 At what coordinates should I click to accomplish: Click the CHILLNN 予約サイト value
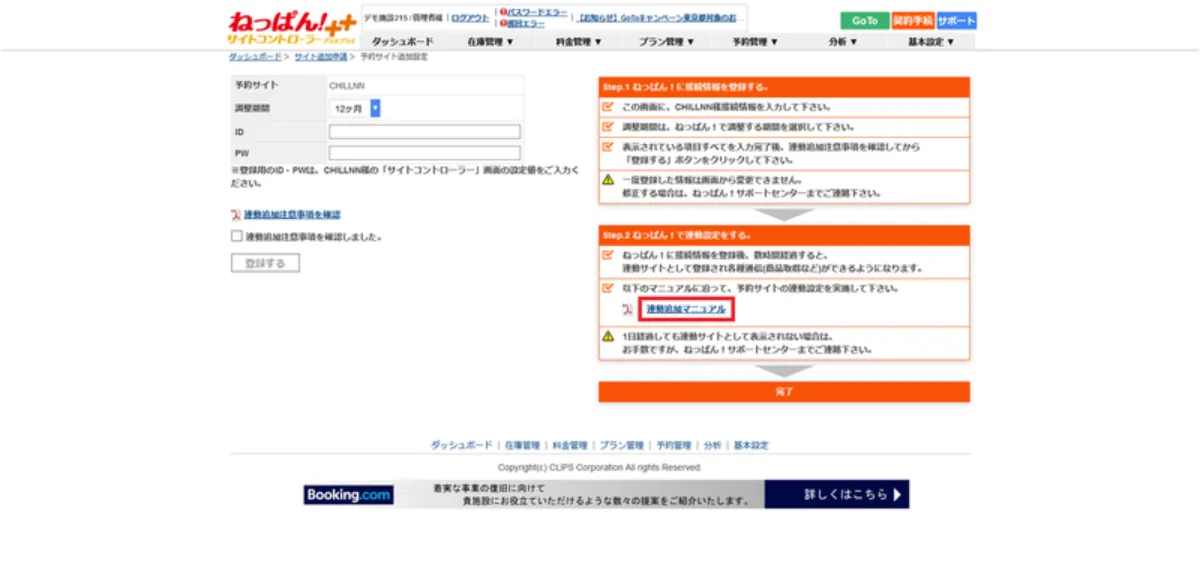347,86
